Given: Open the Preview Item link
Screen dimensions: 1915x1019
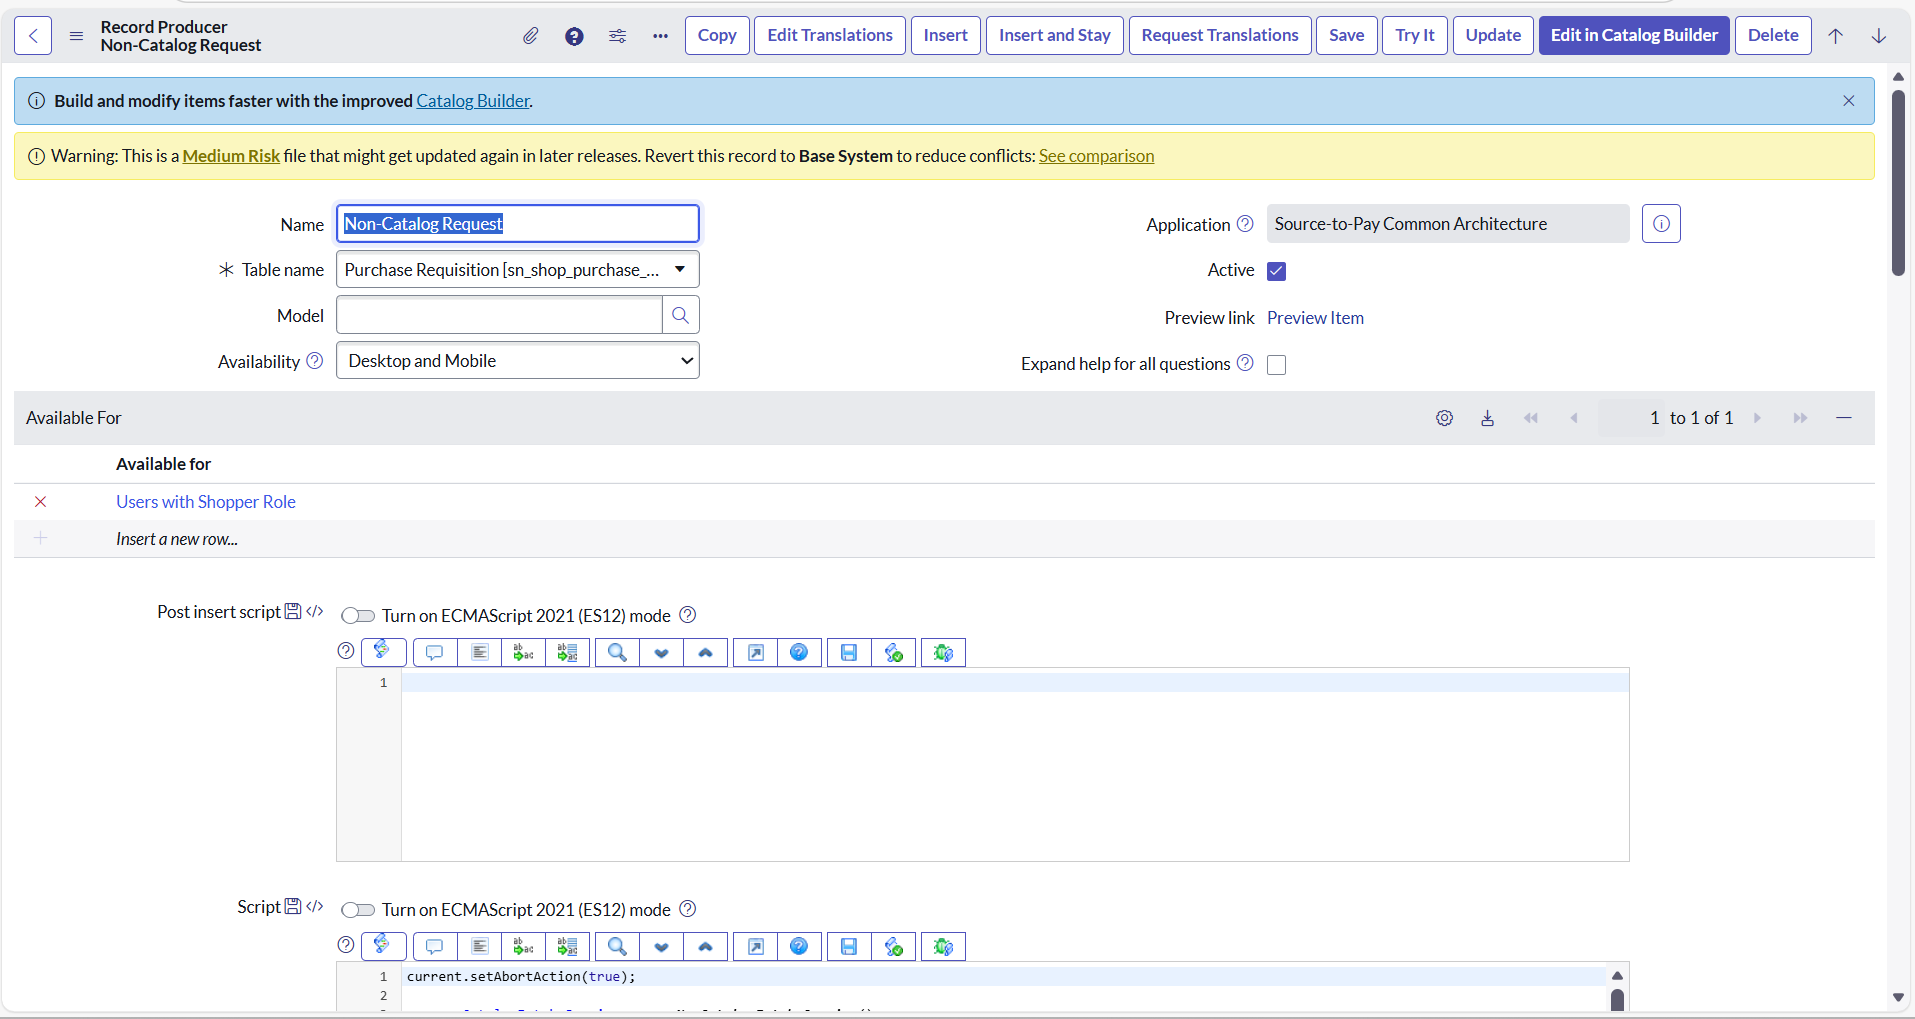Looking at the screenshot, I should 1314,318.
